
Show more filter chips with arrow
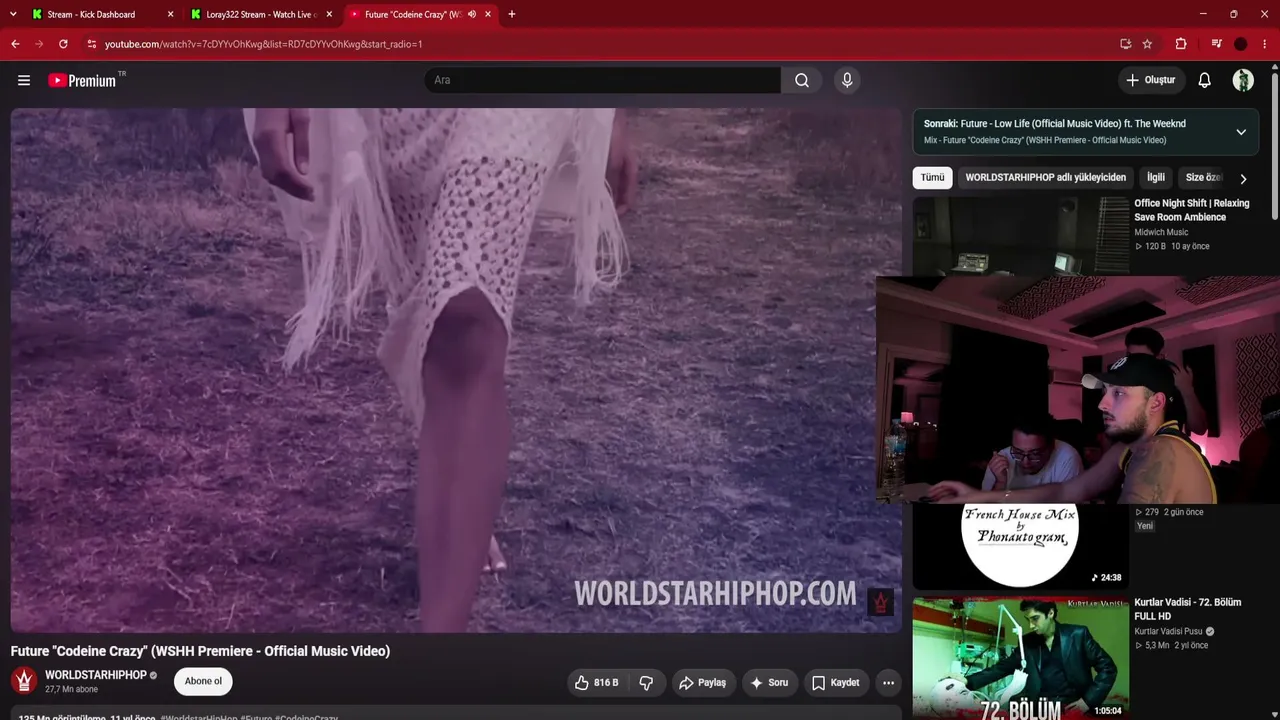(1243, 178)
